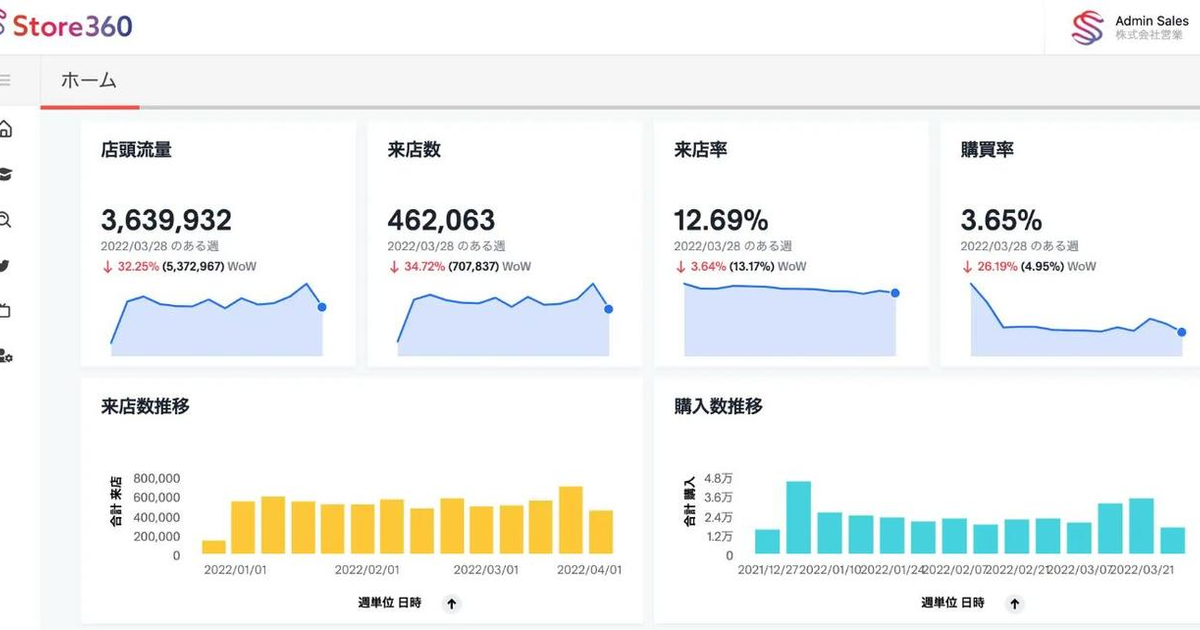Click the Admin Sales account name
This screenshot has height=630, width=1200.
click(1151, 20)
